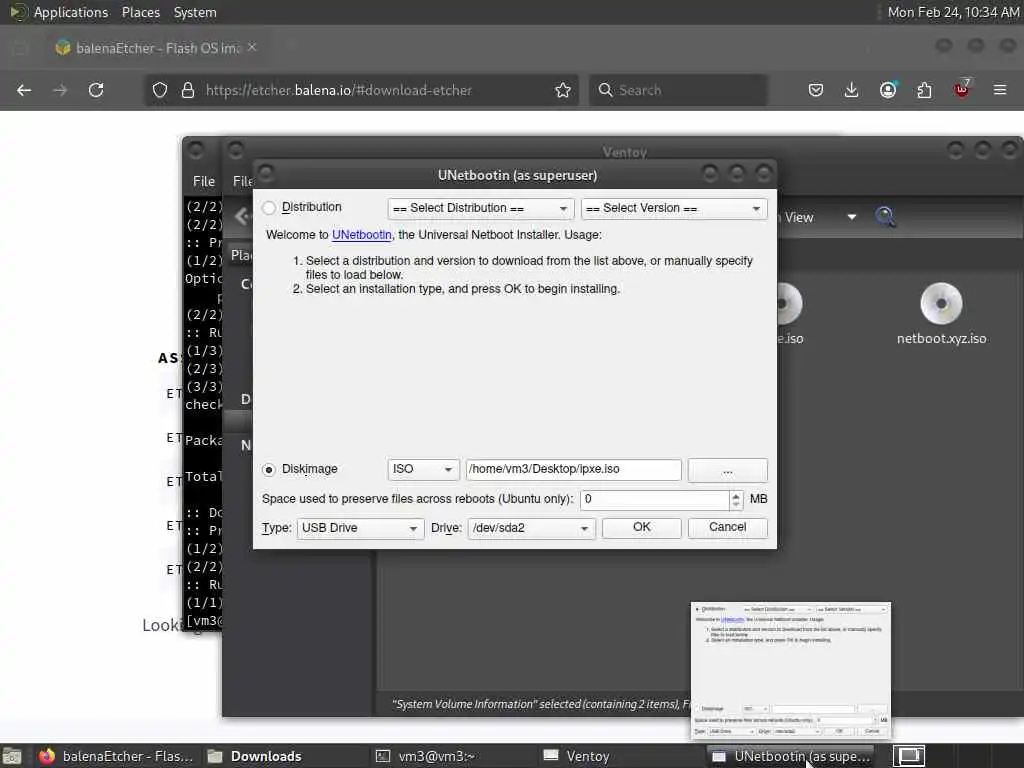Open the Drive /dev/sda2 dropdown
The width and height of the screenshot is (1024, 768).
531,528
